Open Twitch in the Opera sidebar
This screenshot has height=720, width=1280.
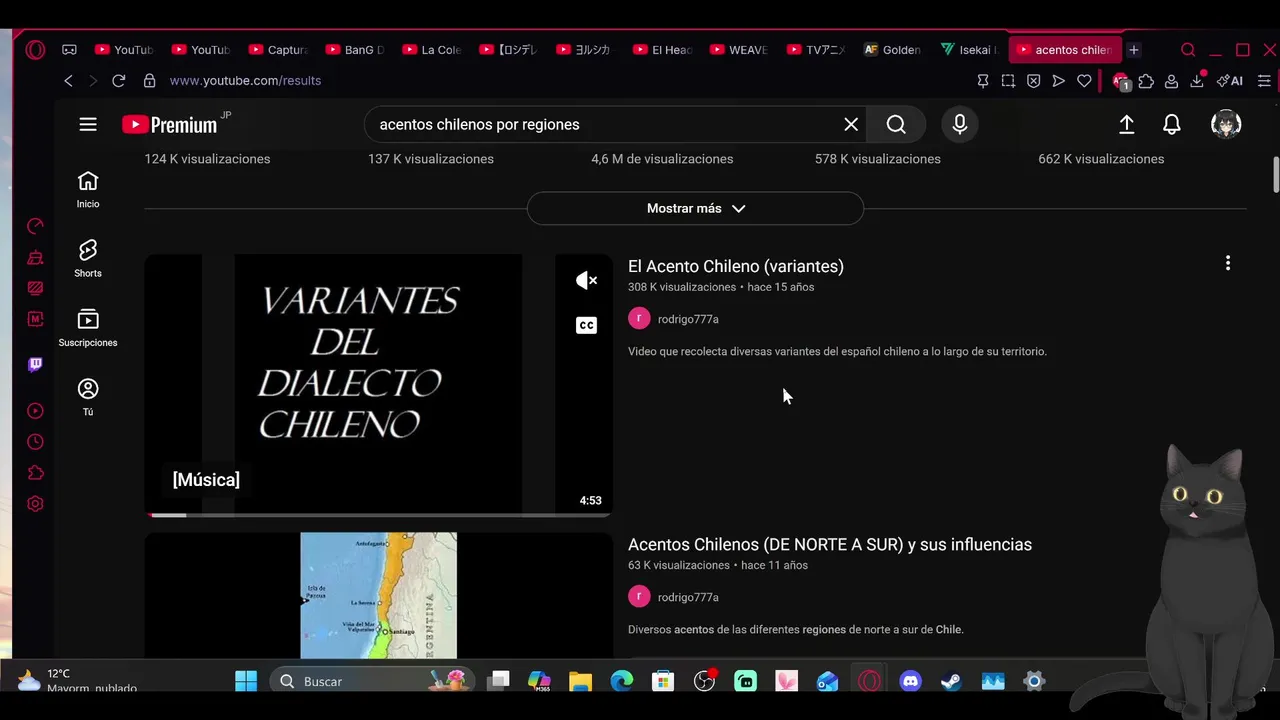coord(35,365)
